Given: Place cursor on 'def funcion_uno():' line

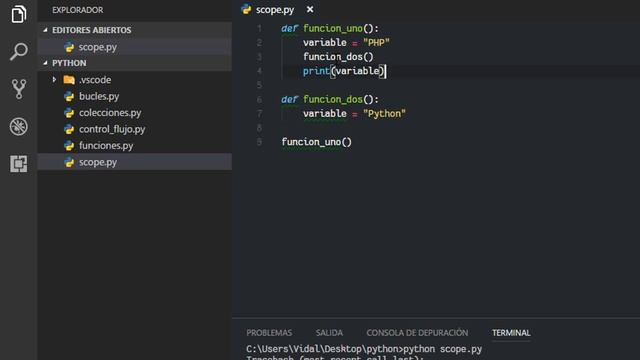Looking at the screenshot, I should pyautogui.click(x=330, y=29).
